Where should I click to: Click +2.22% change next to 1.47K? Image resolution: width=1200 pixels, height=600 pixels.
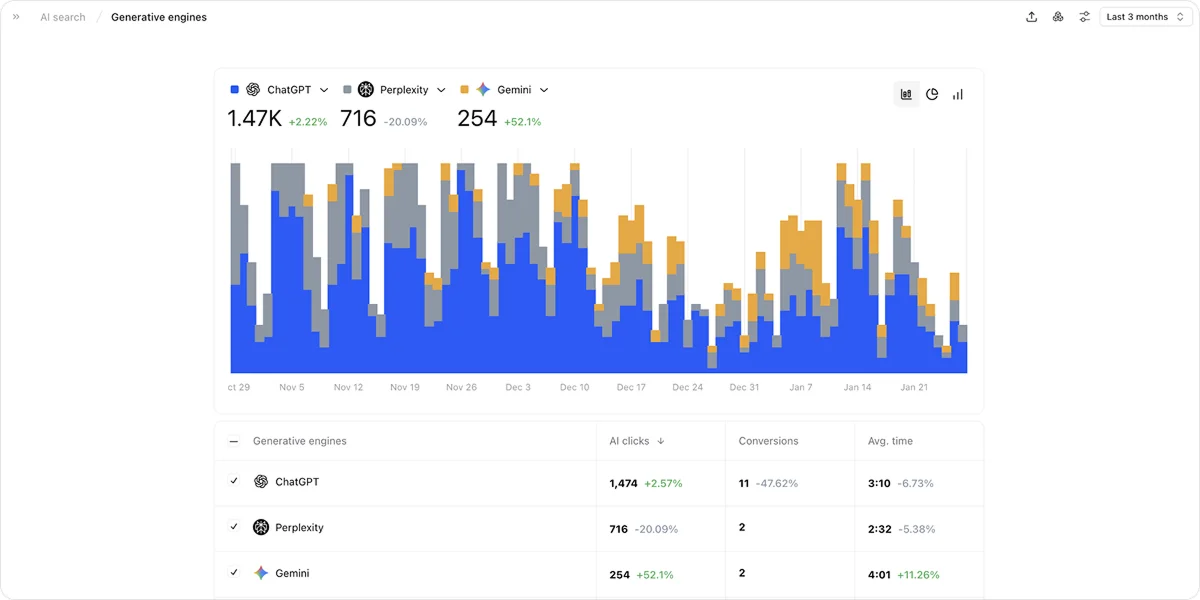point(308,122)
